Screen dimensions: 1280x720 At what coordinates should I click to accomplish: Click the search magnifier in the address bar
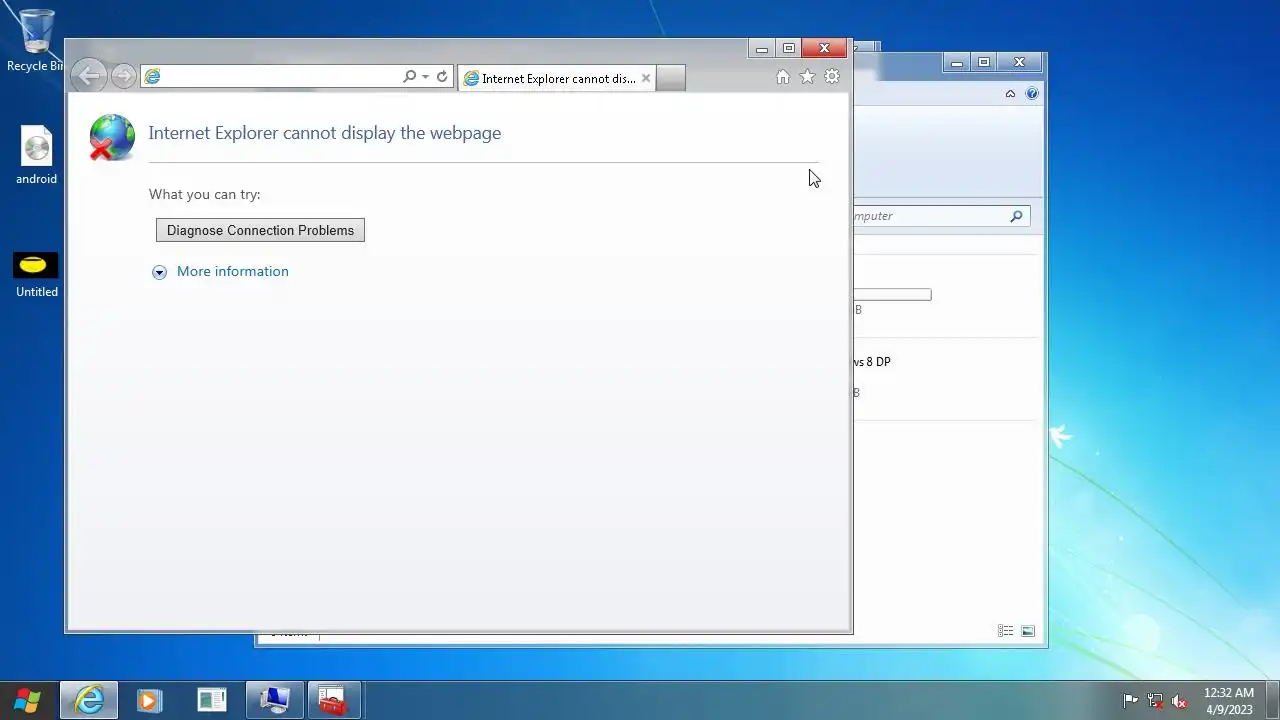(x=409, y=77)
